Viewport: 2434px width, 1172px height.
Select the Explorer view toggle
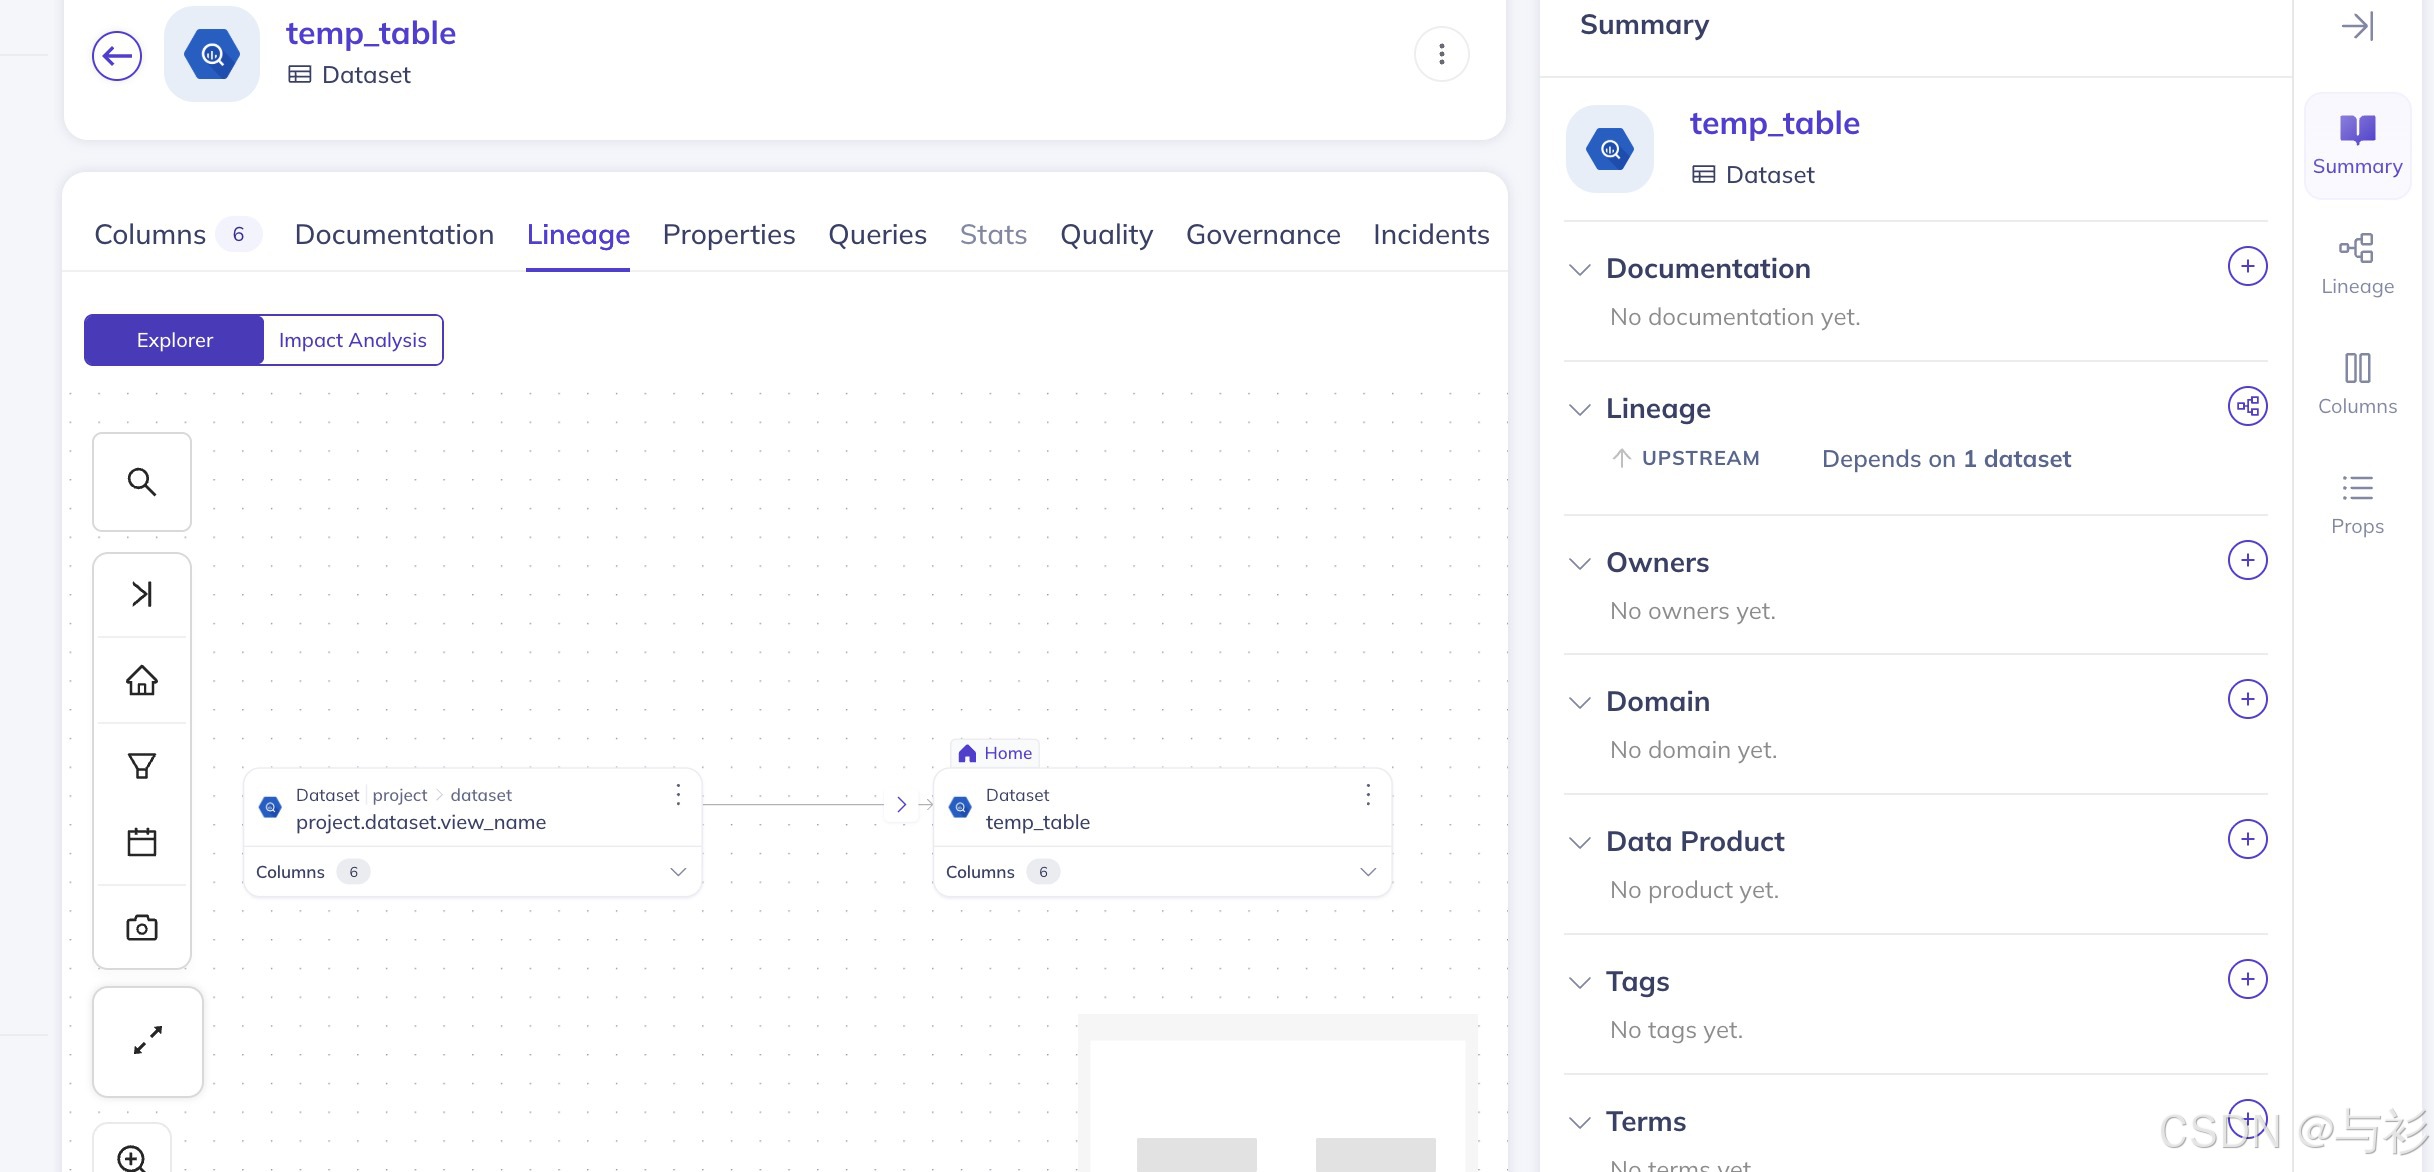174,340
